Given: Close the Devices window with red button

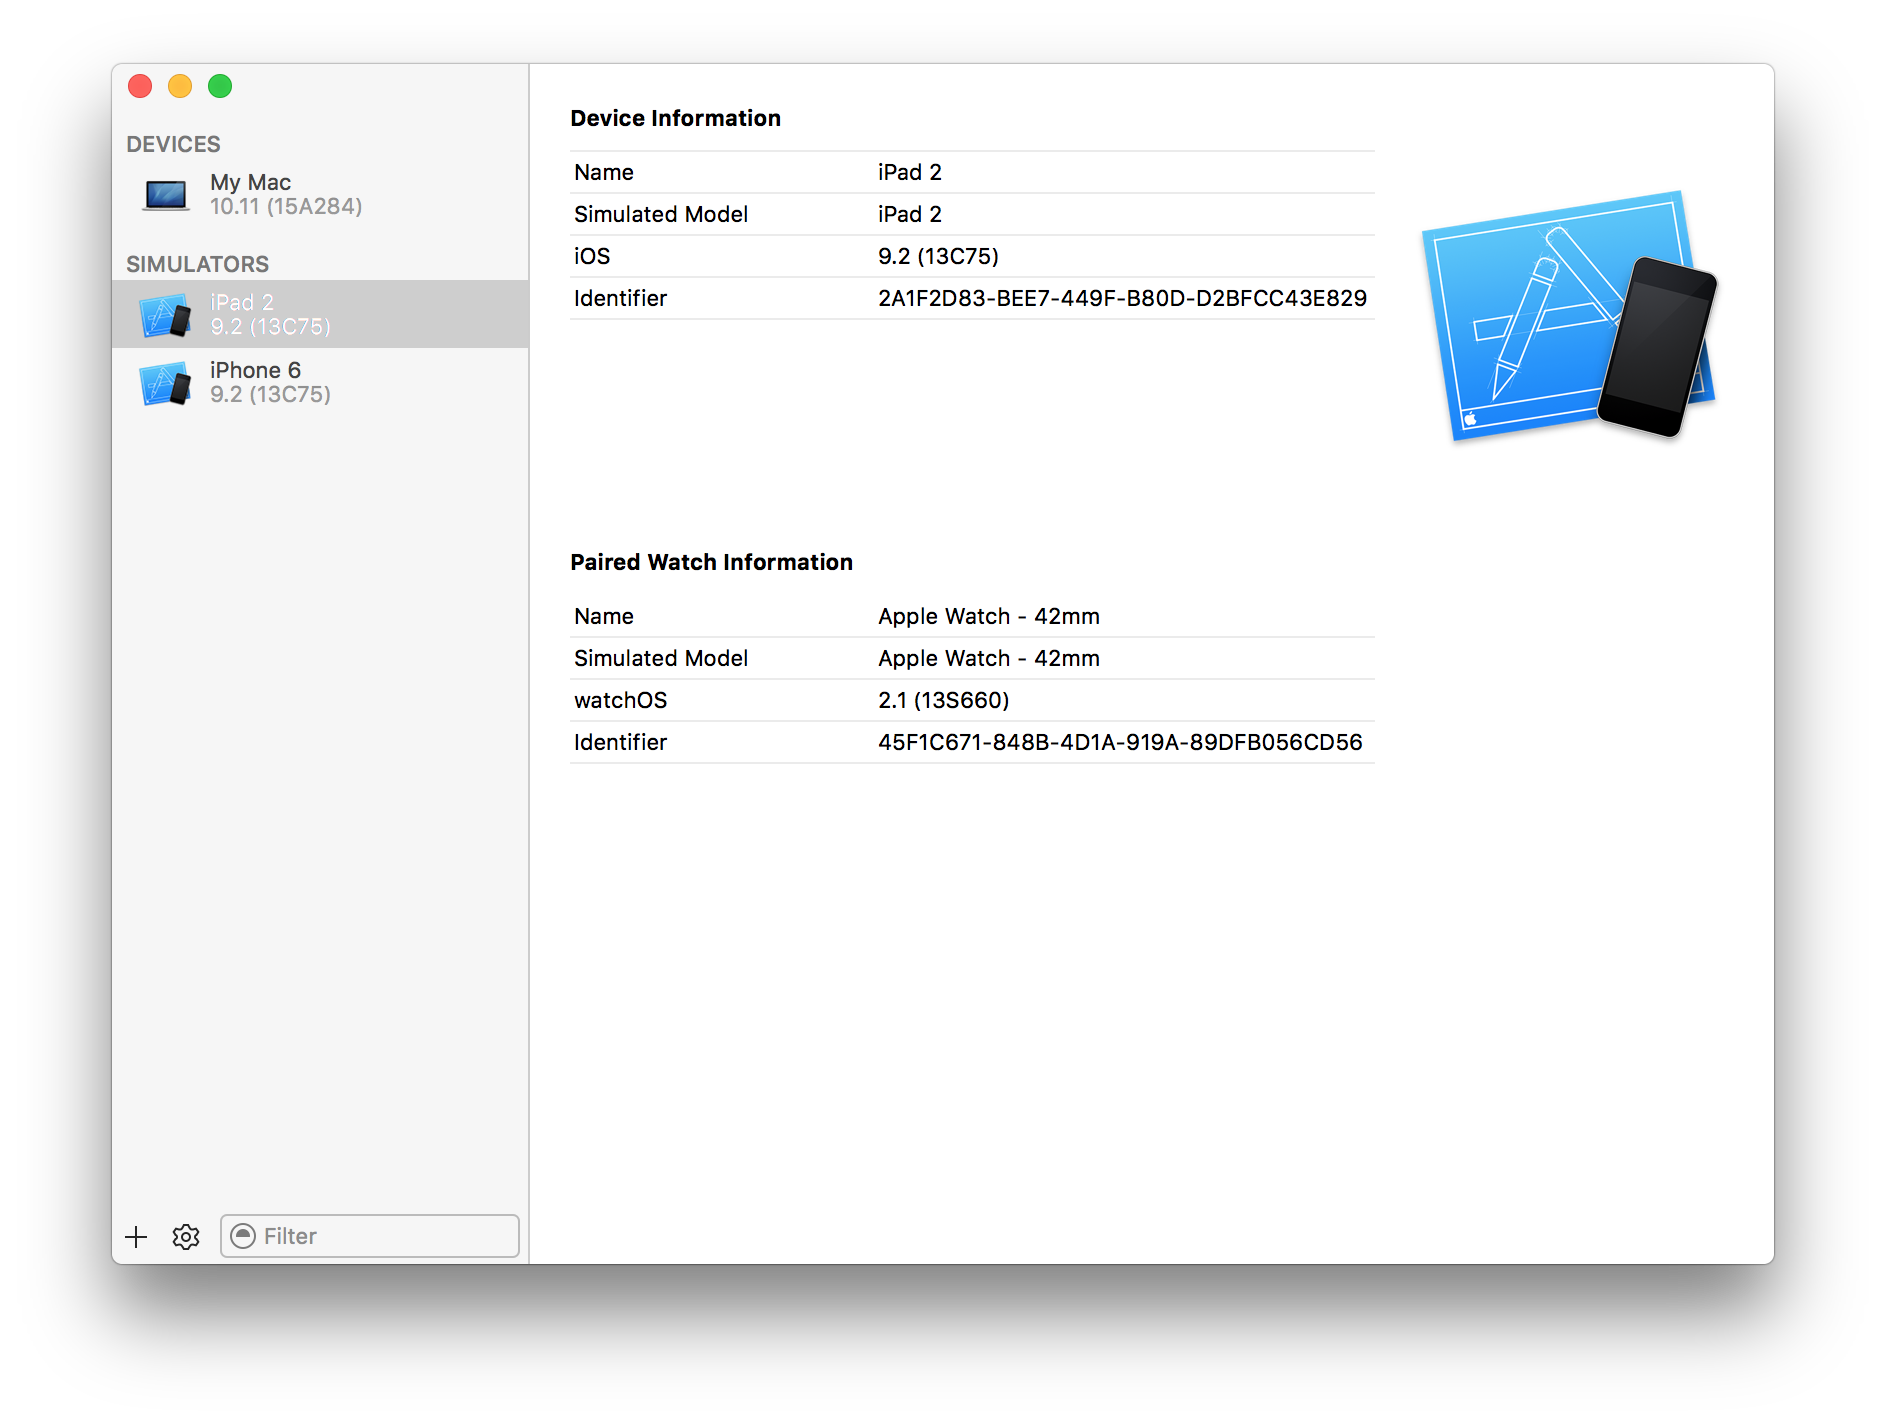Looking at the screenshot, I should coord(140,87).
